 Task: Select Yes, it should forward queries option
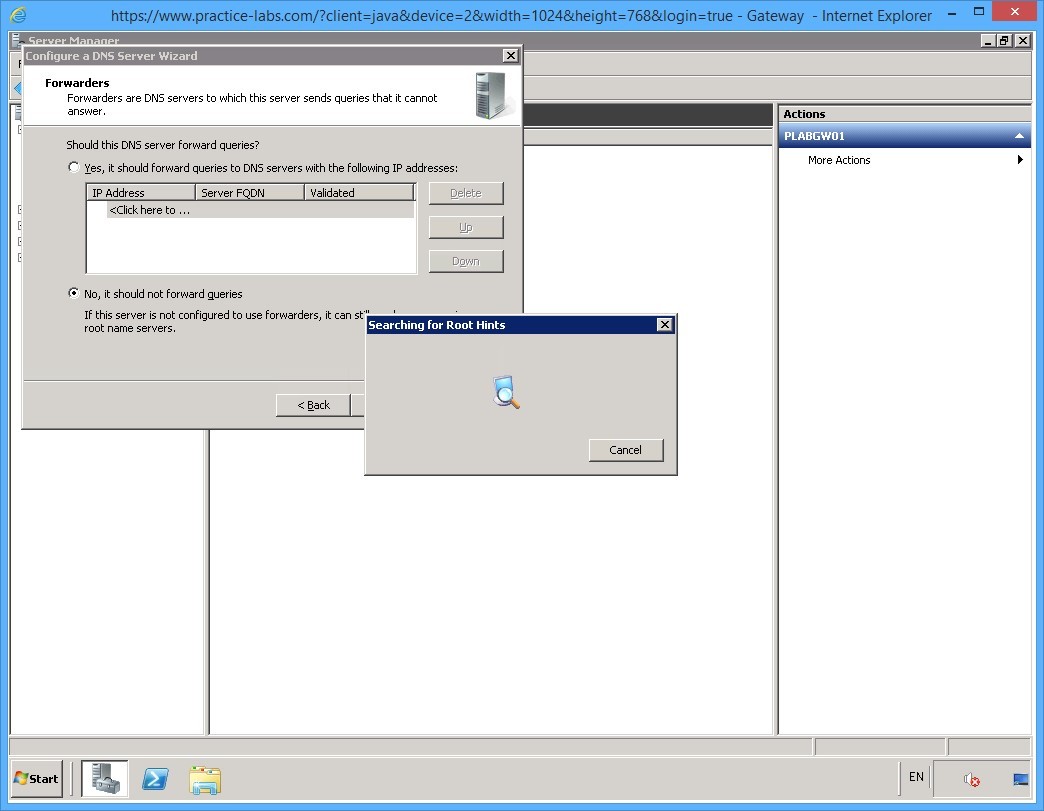coord(73,167)
